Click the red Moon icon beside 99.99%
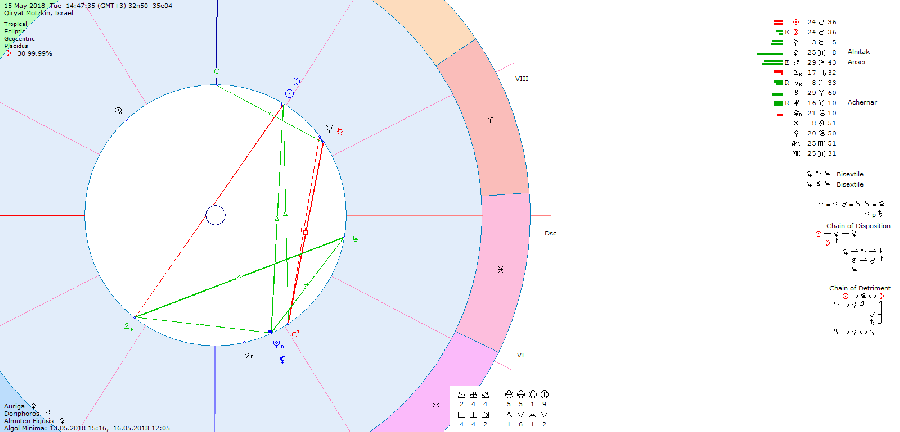The height and width of the screenshot is (432, 900). click(x=7, y=53)
